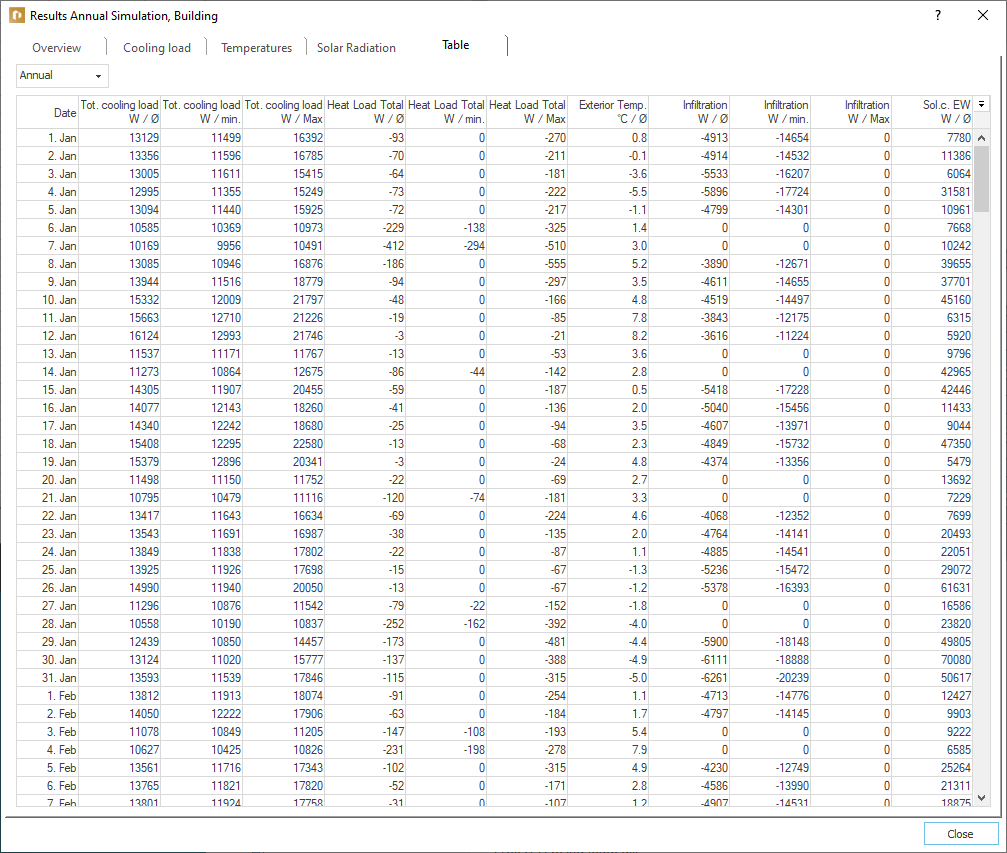Open the Annual period dropdown
Screen dimensions: 1007x853
(62, 76)
